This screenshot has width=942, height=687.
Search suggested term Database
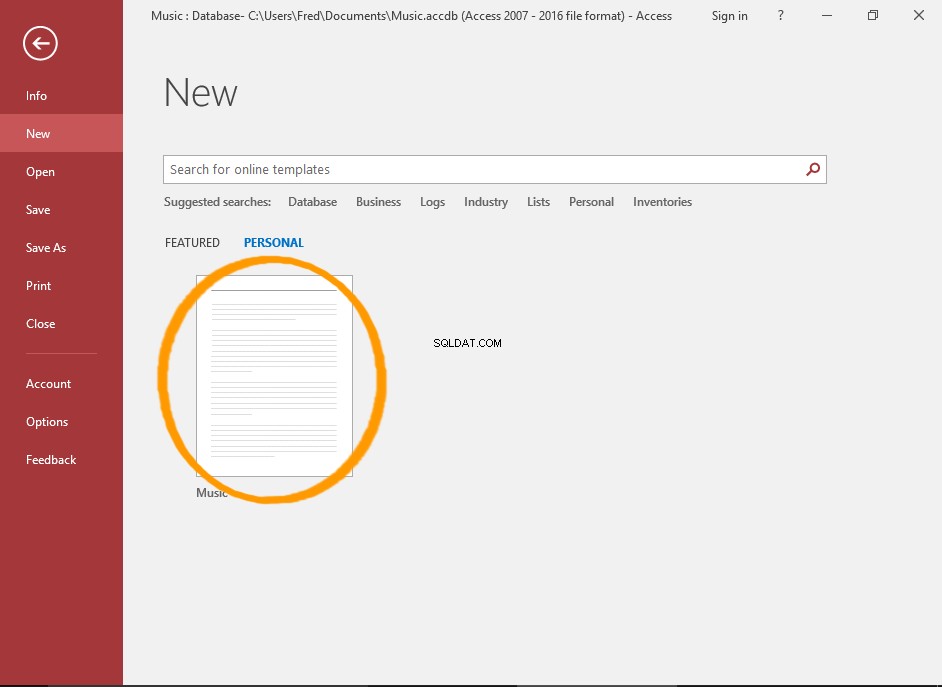312,202
